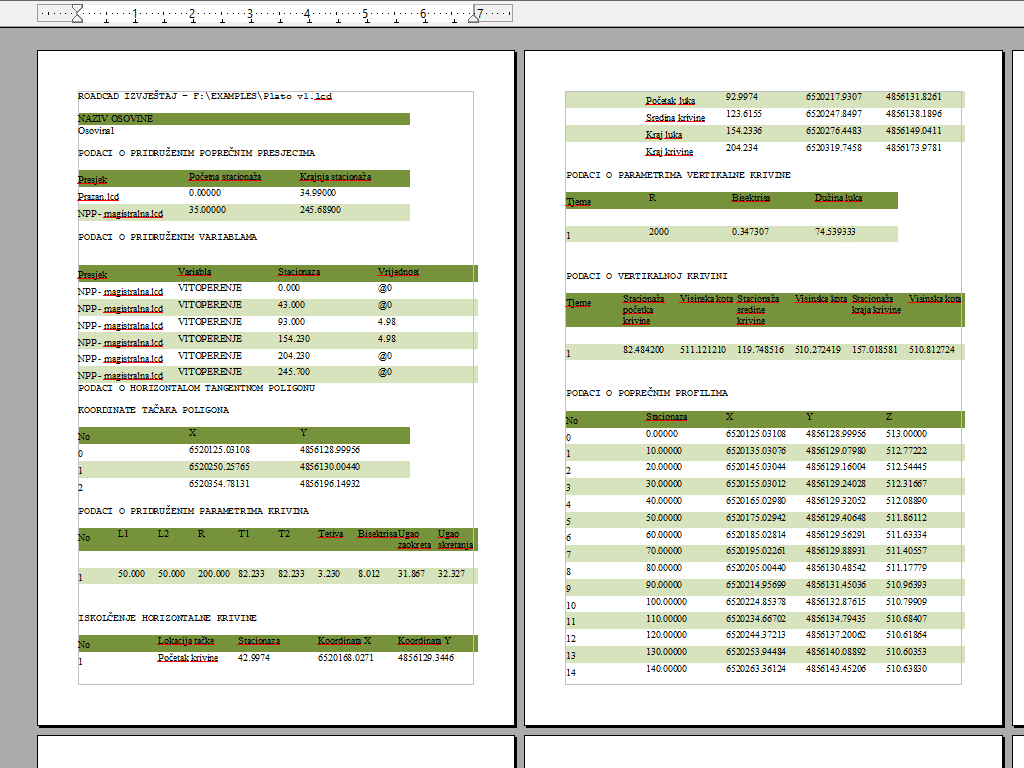This screenshot has width=1024, height=768.
Task: Click the Prazan.lcd table cell
Action: [98, 197]
